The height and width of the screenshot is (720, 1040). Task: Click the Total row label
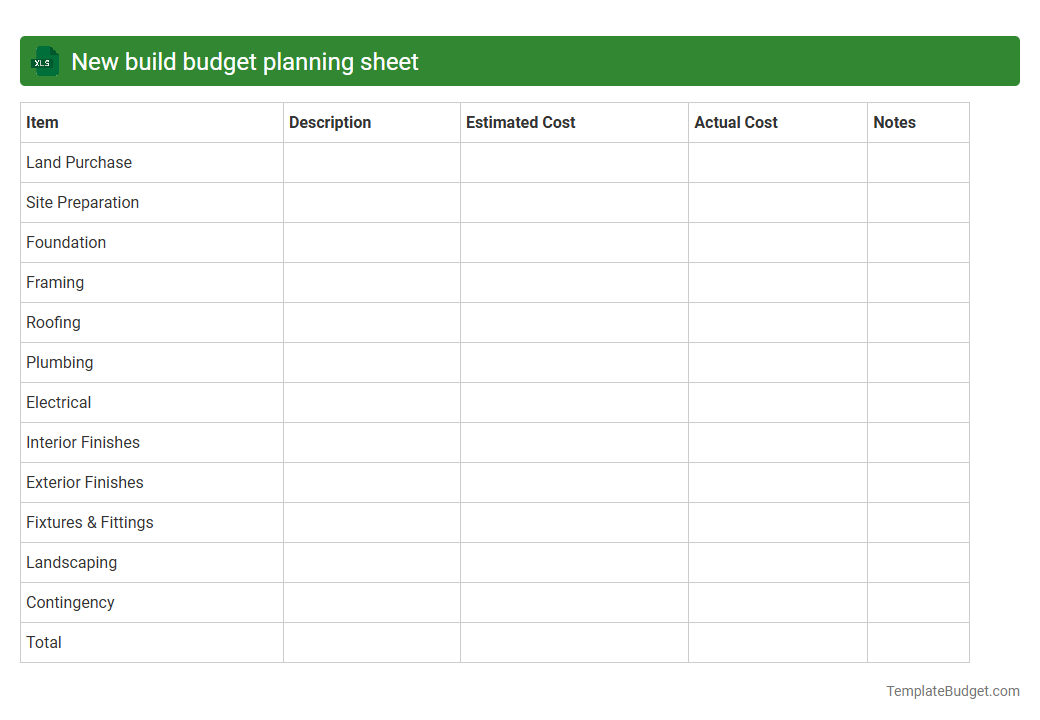43,642
